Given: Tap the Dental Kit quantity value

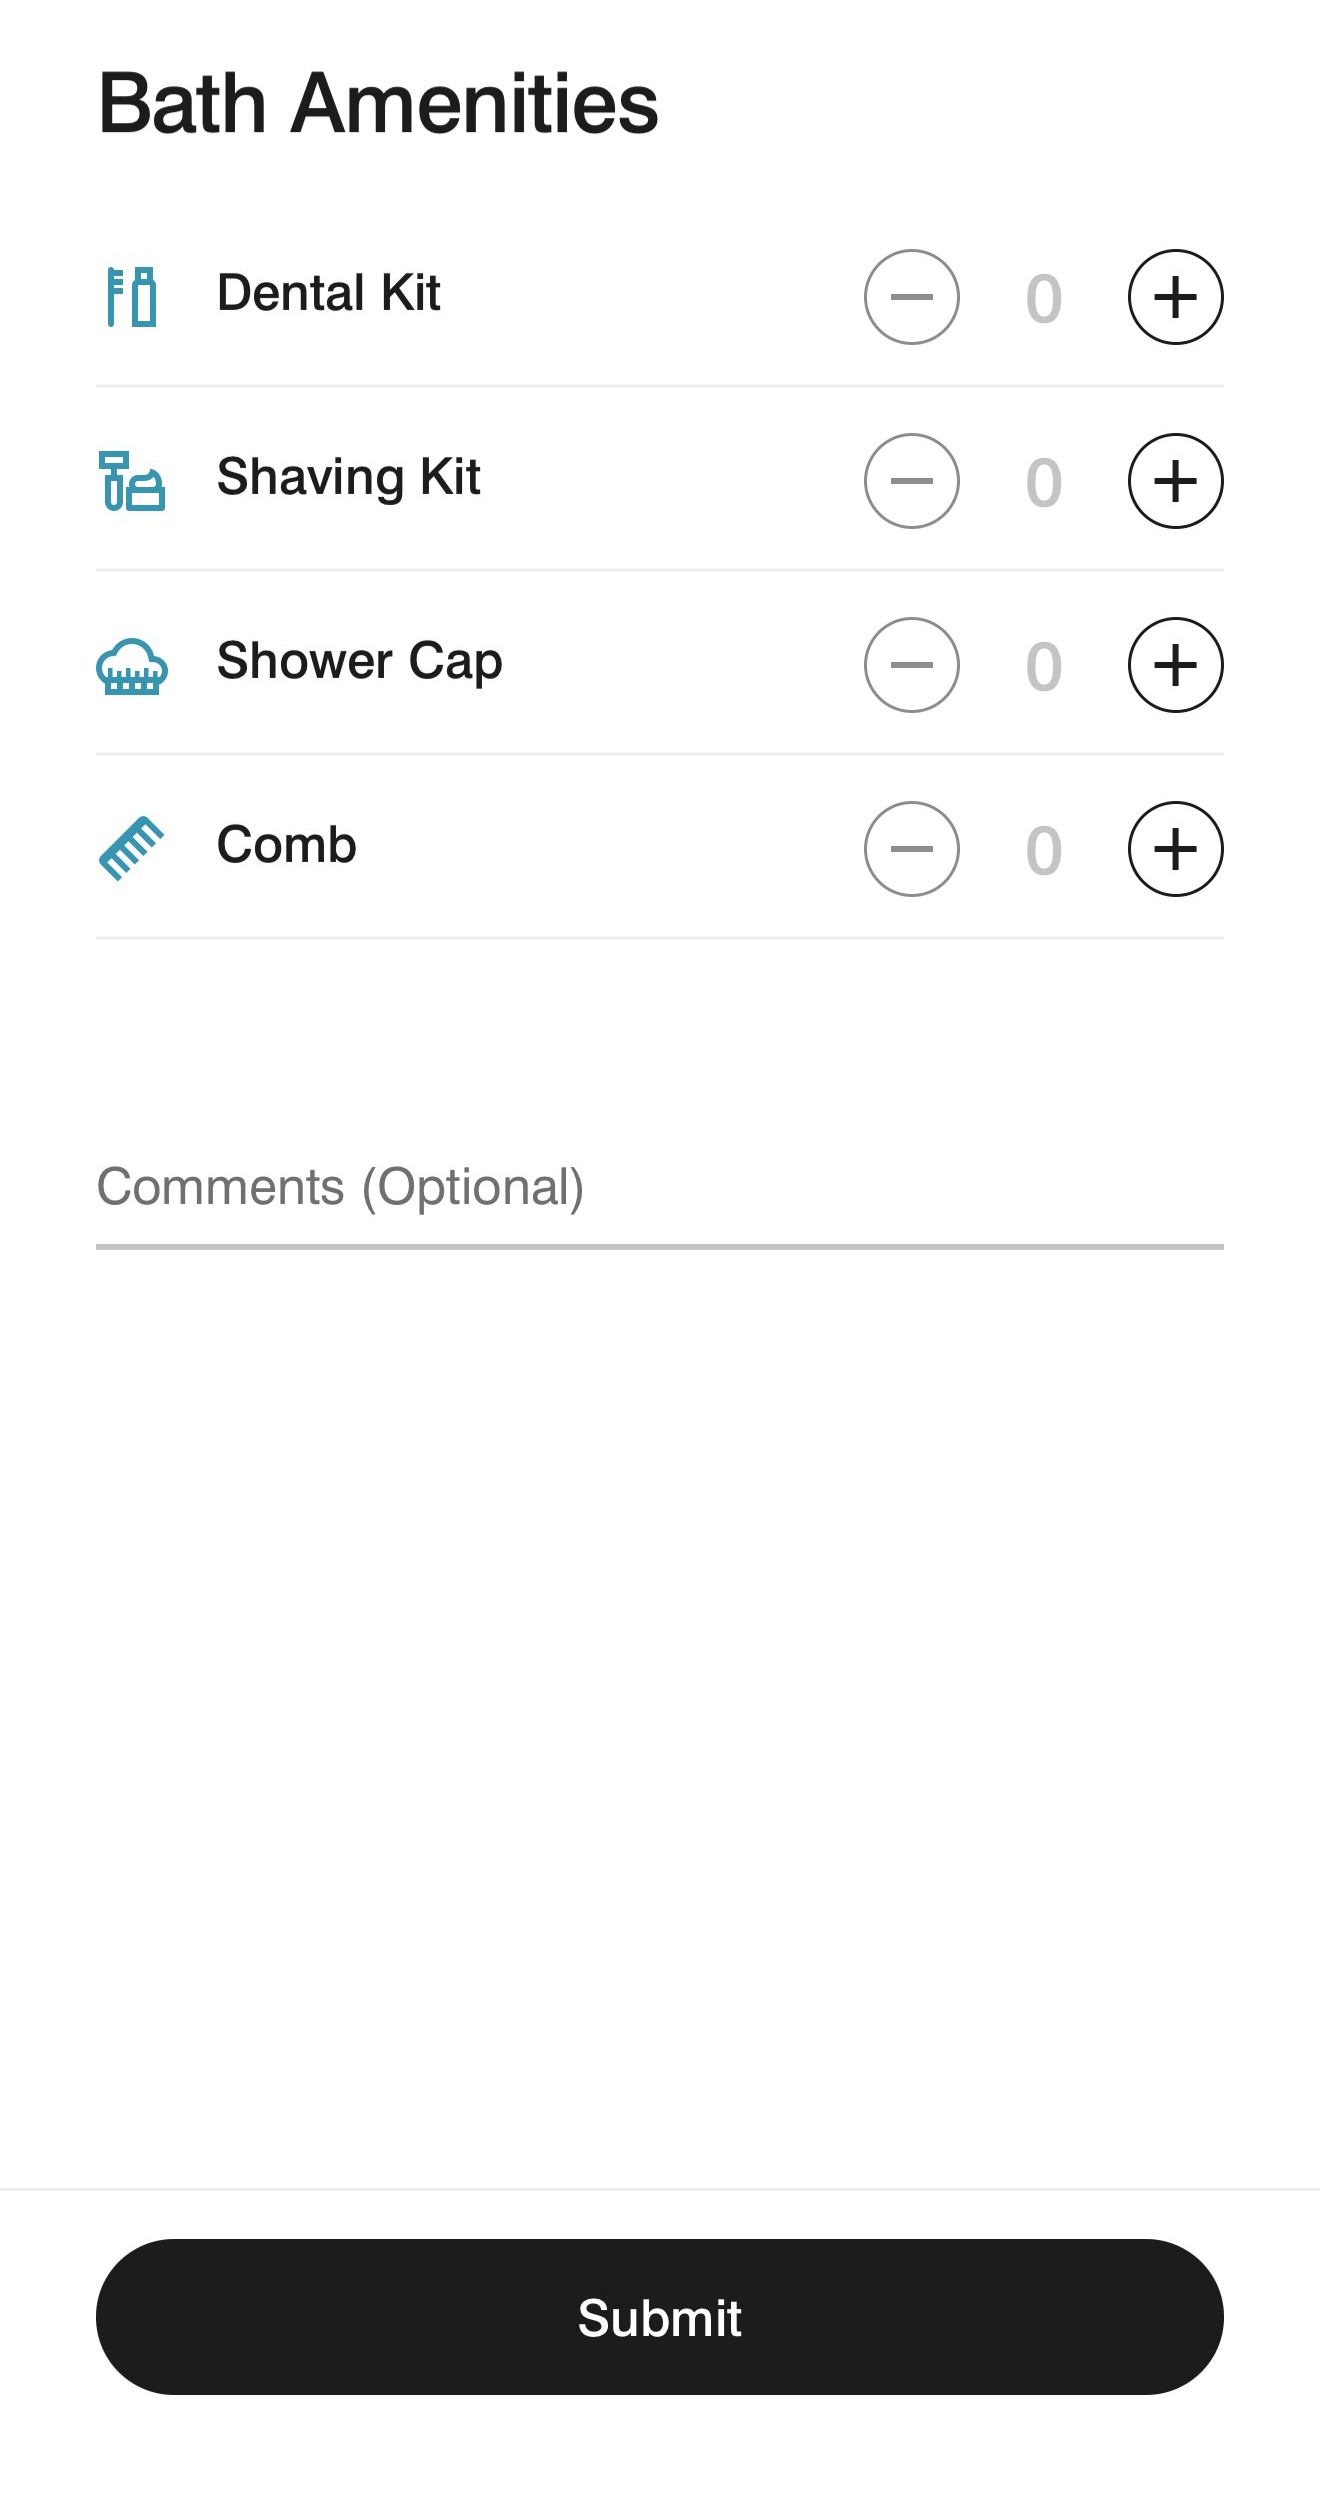Looking at the screenshot, I should pos(1043,299).
